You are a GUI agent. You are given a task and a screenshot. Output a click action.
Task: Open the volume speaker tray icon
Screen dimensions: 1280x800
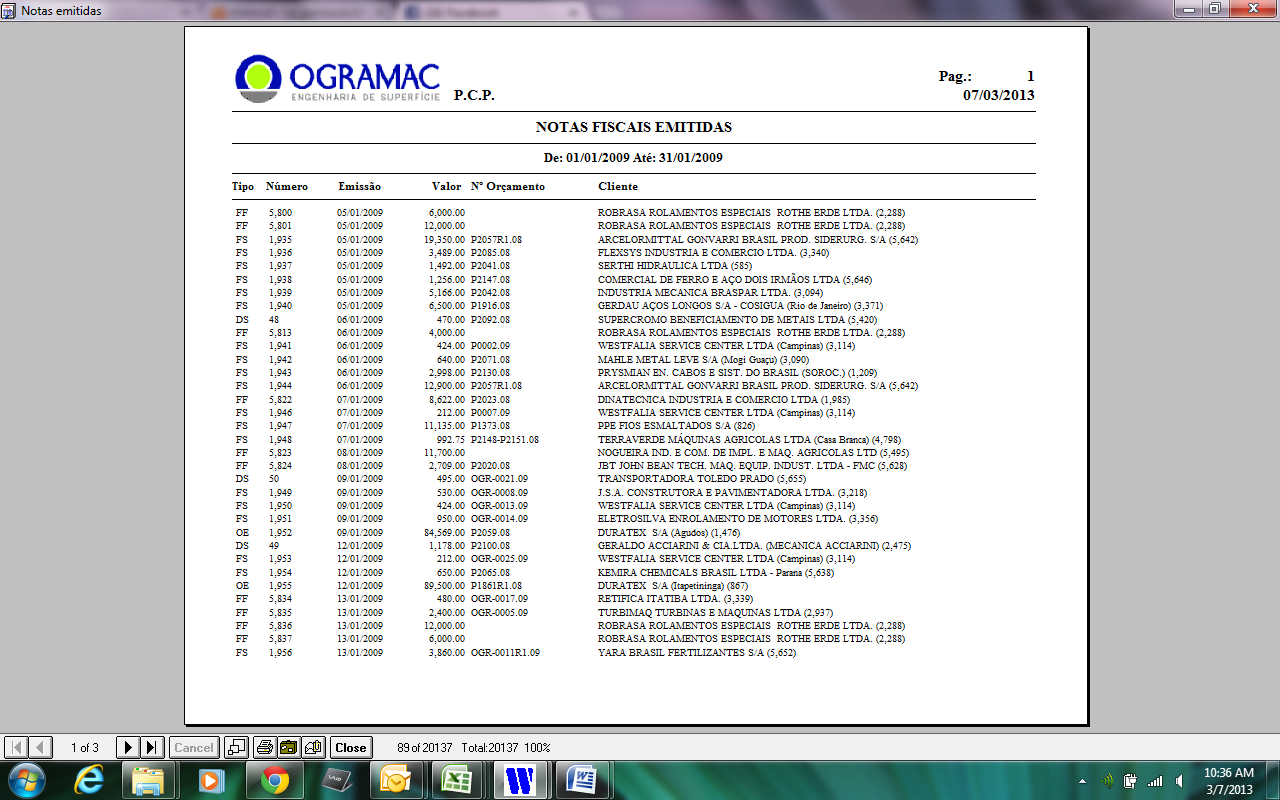[1180, 780]
